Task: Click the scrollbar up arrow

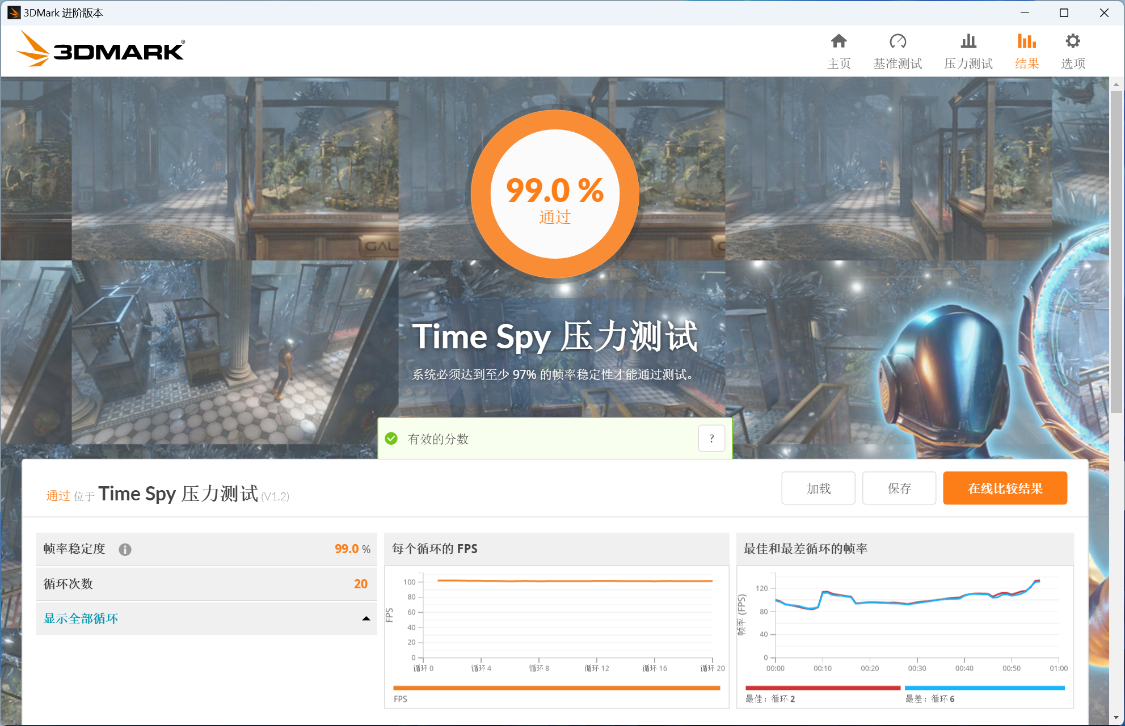Action: tap(1117, 84)
